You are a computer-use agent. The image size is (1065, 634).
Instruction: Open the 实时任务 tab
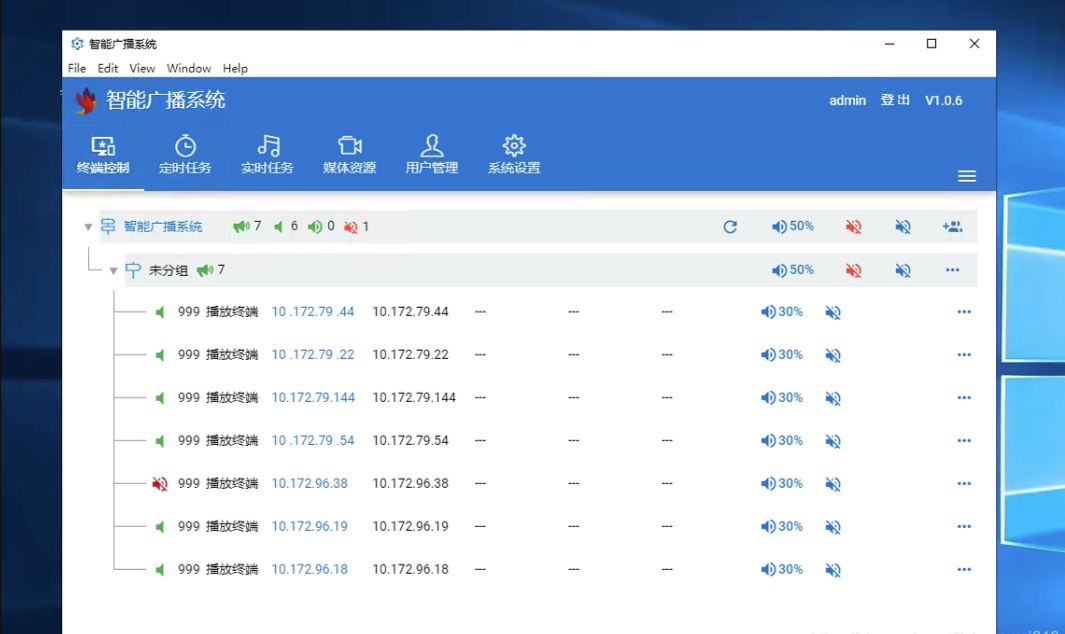click(267, 156)
